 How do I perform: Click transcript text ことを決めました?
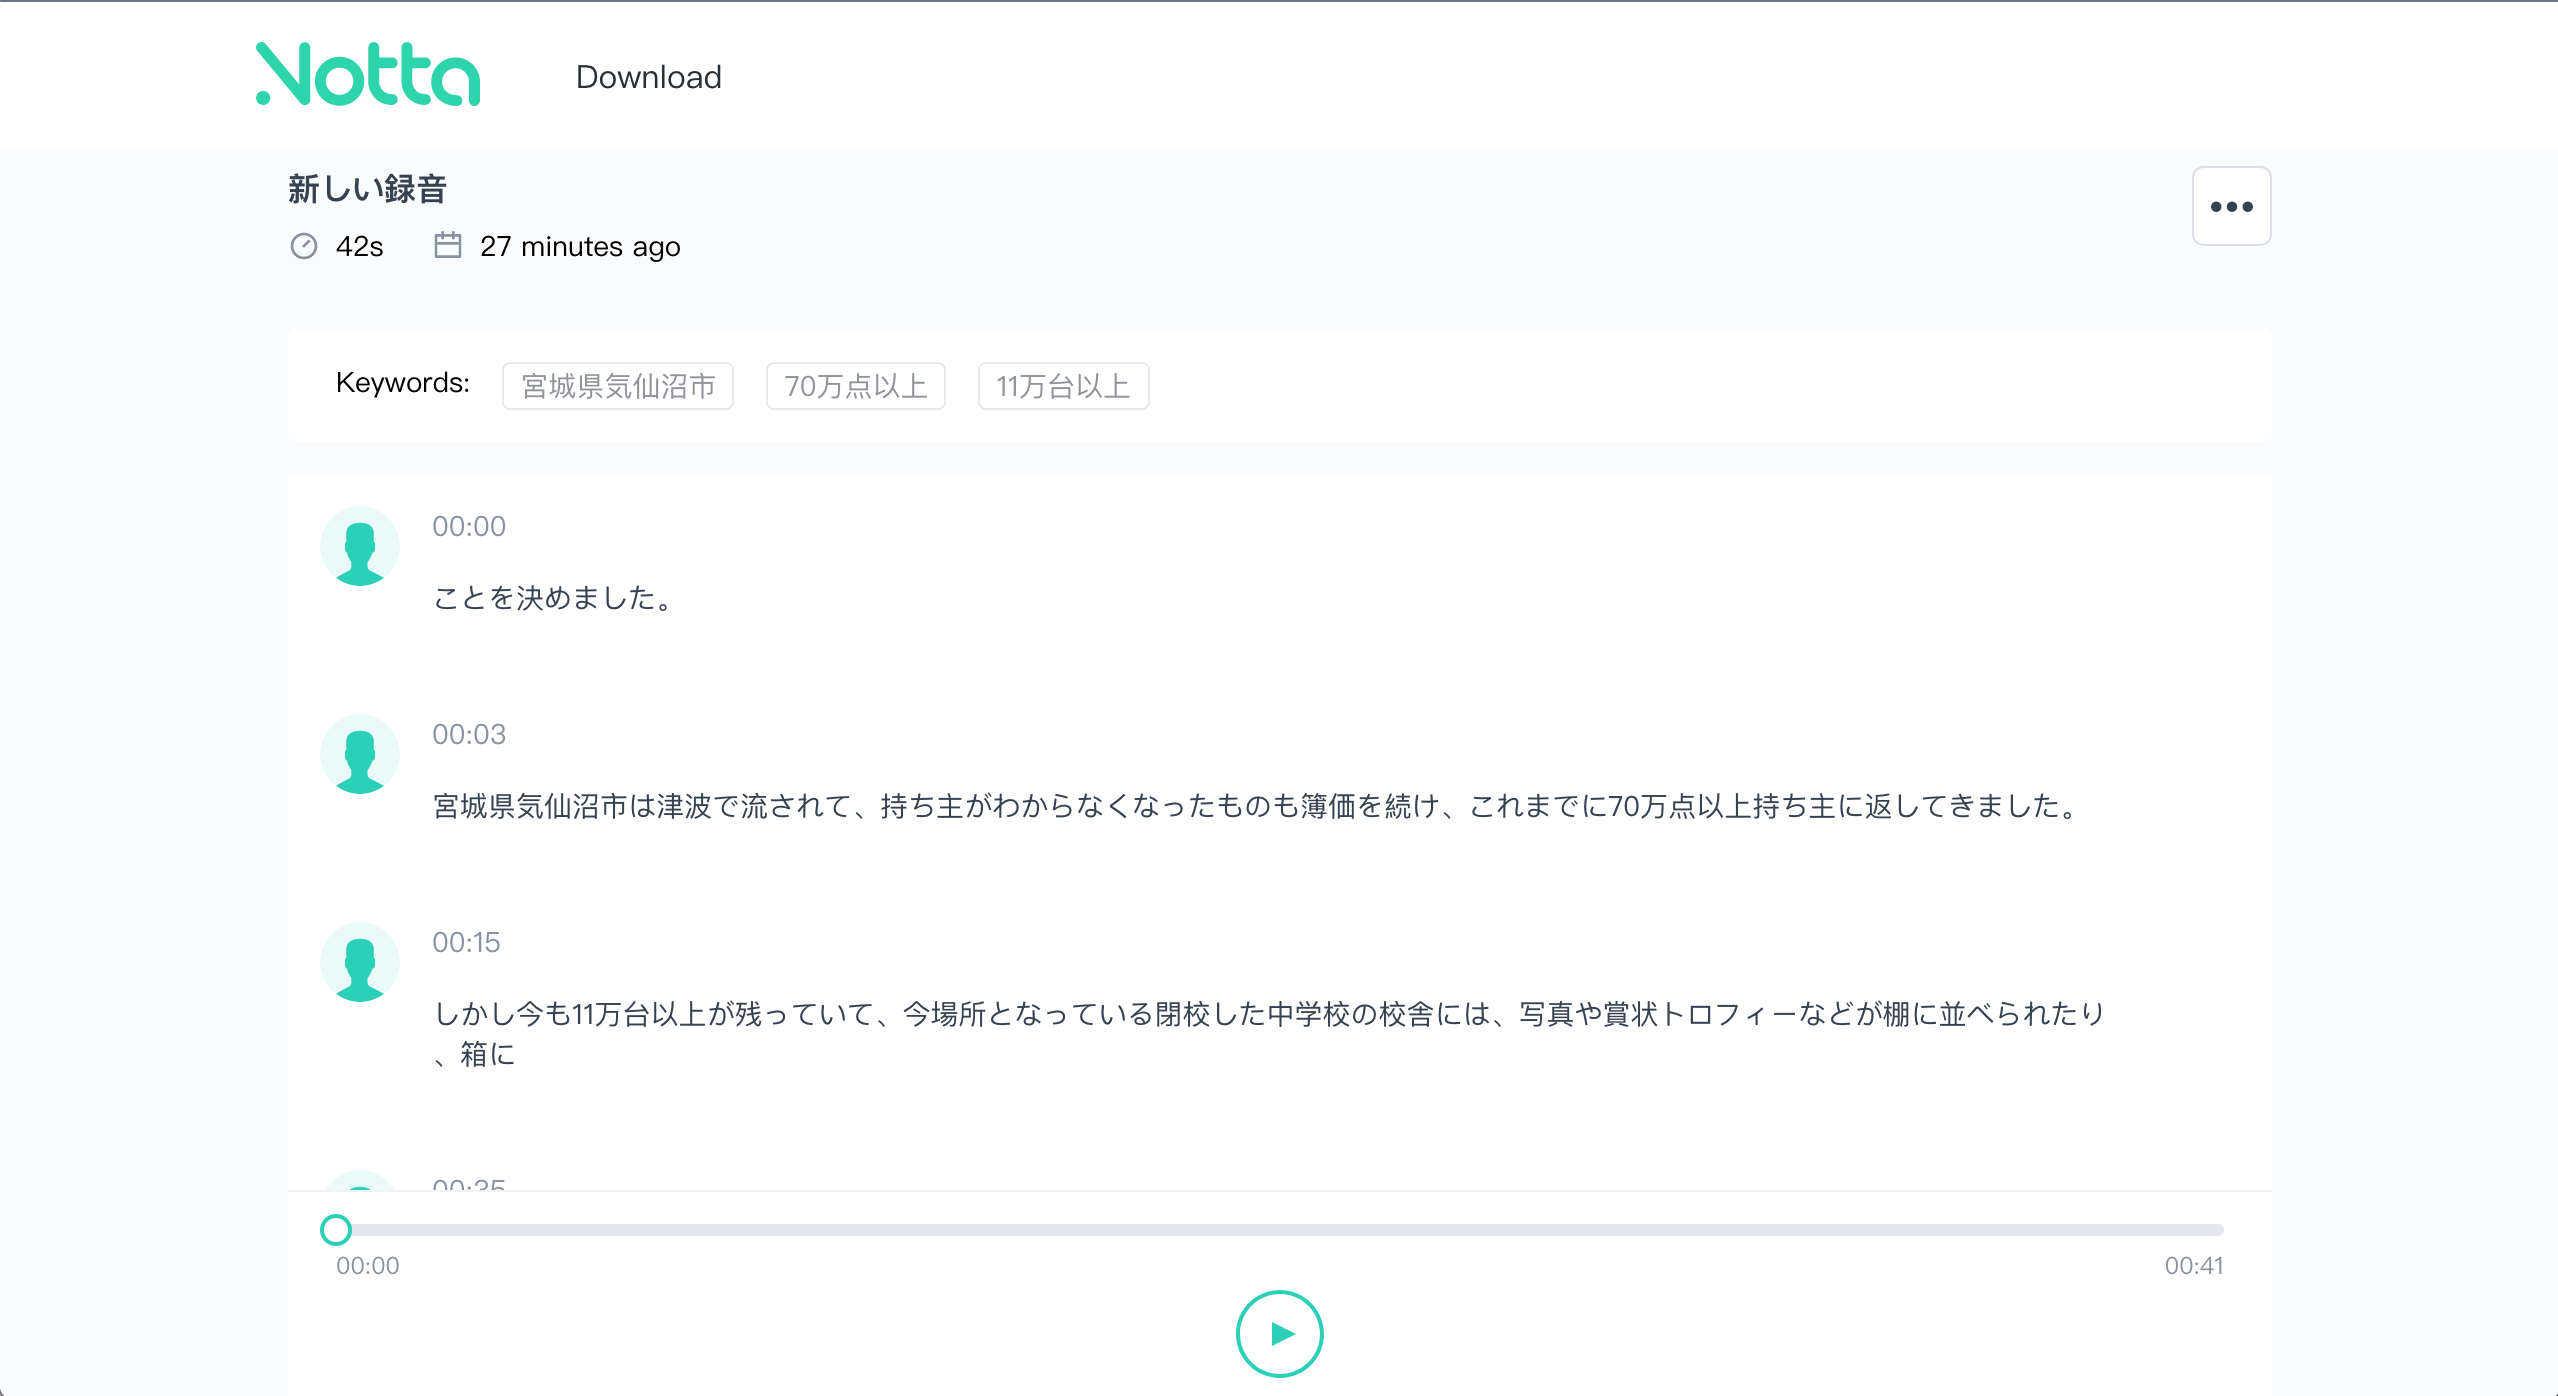[x=554, y=598]
